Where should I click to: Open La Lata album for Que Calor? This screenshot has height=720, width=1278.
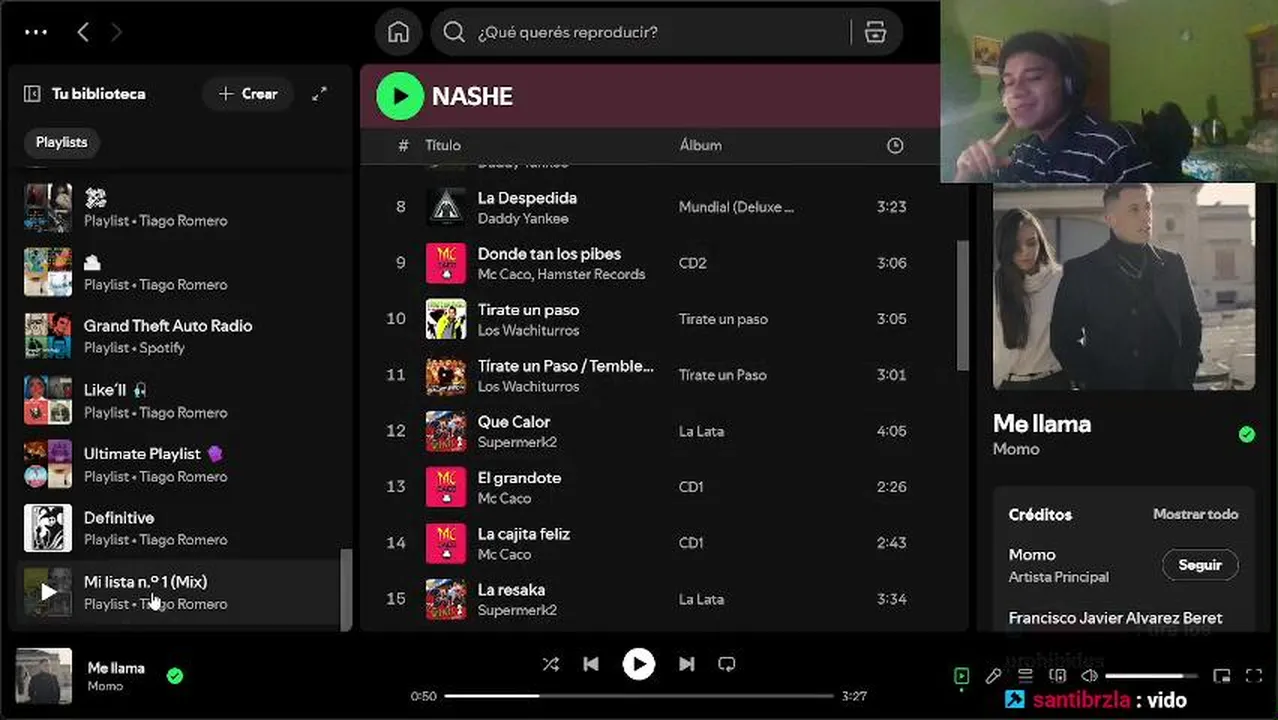[x=701, y=431]
